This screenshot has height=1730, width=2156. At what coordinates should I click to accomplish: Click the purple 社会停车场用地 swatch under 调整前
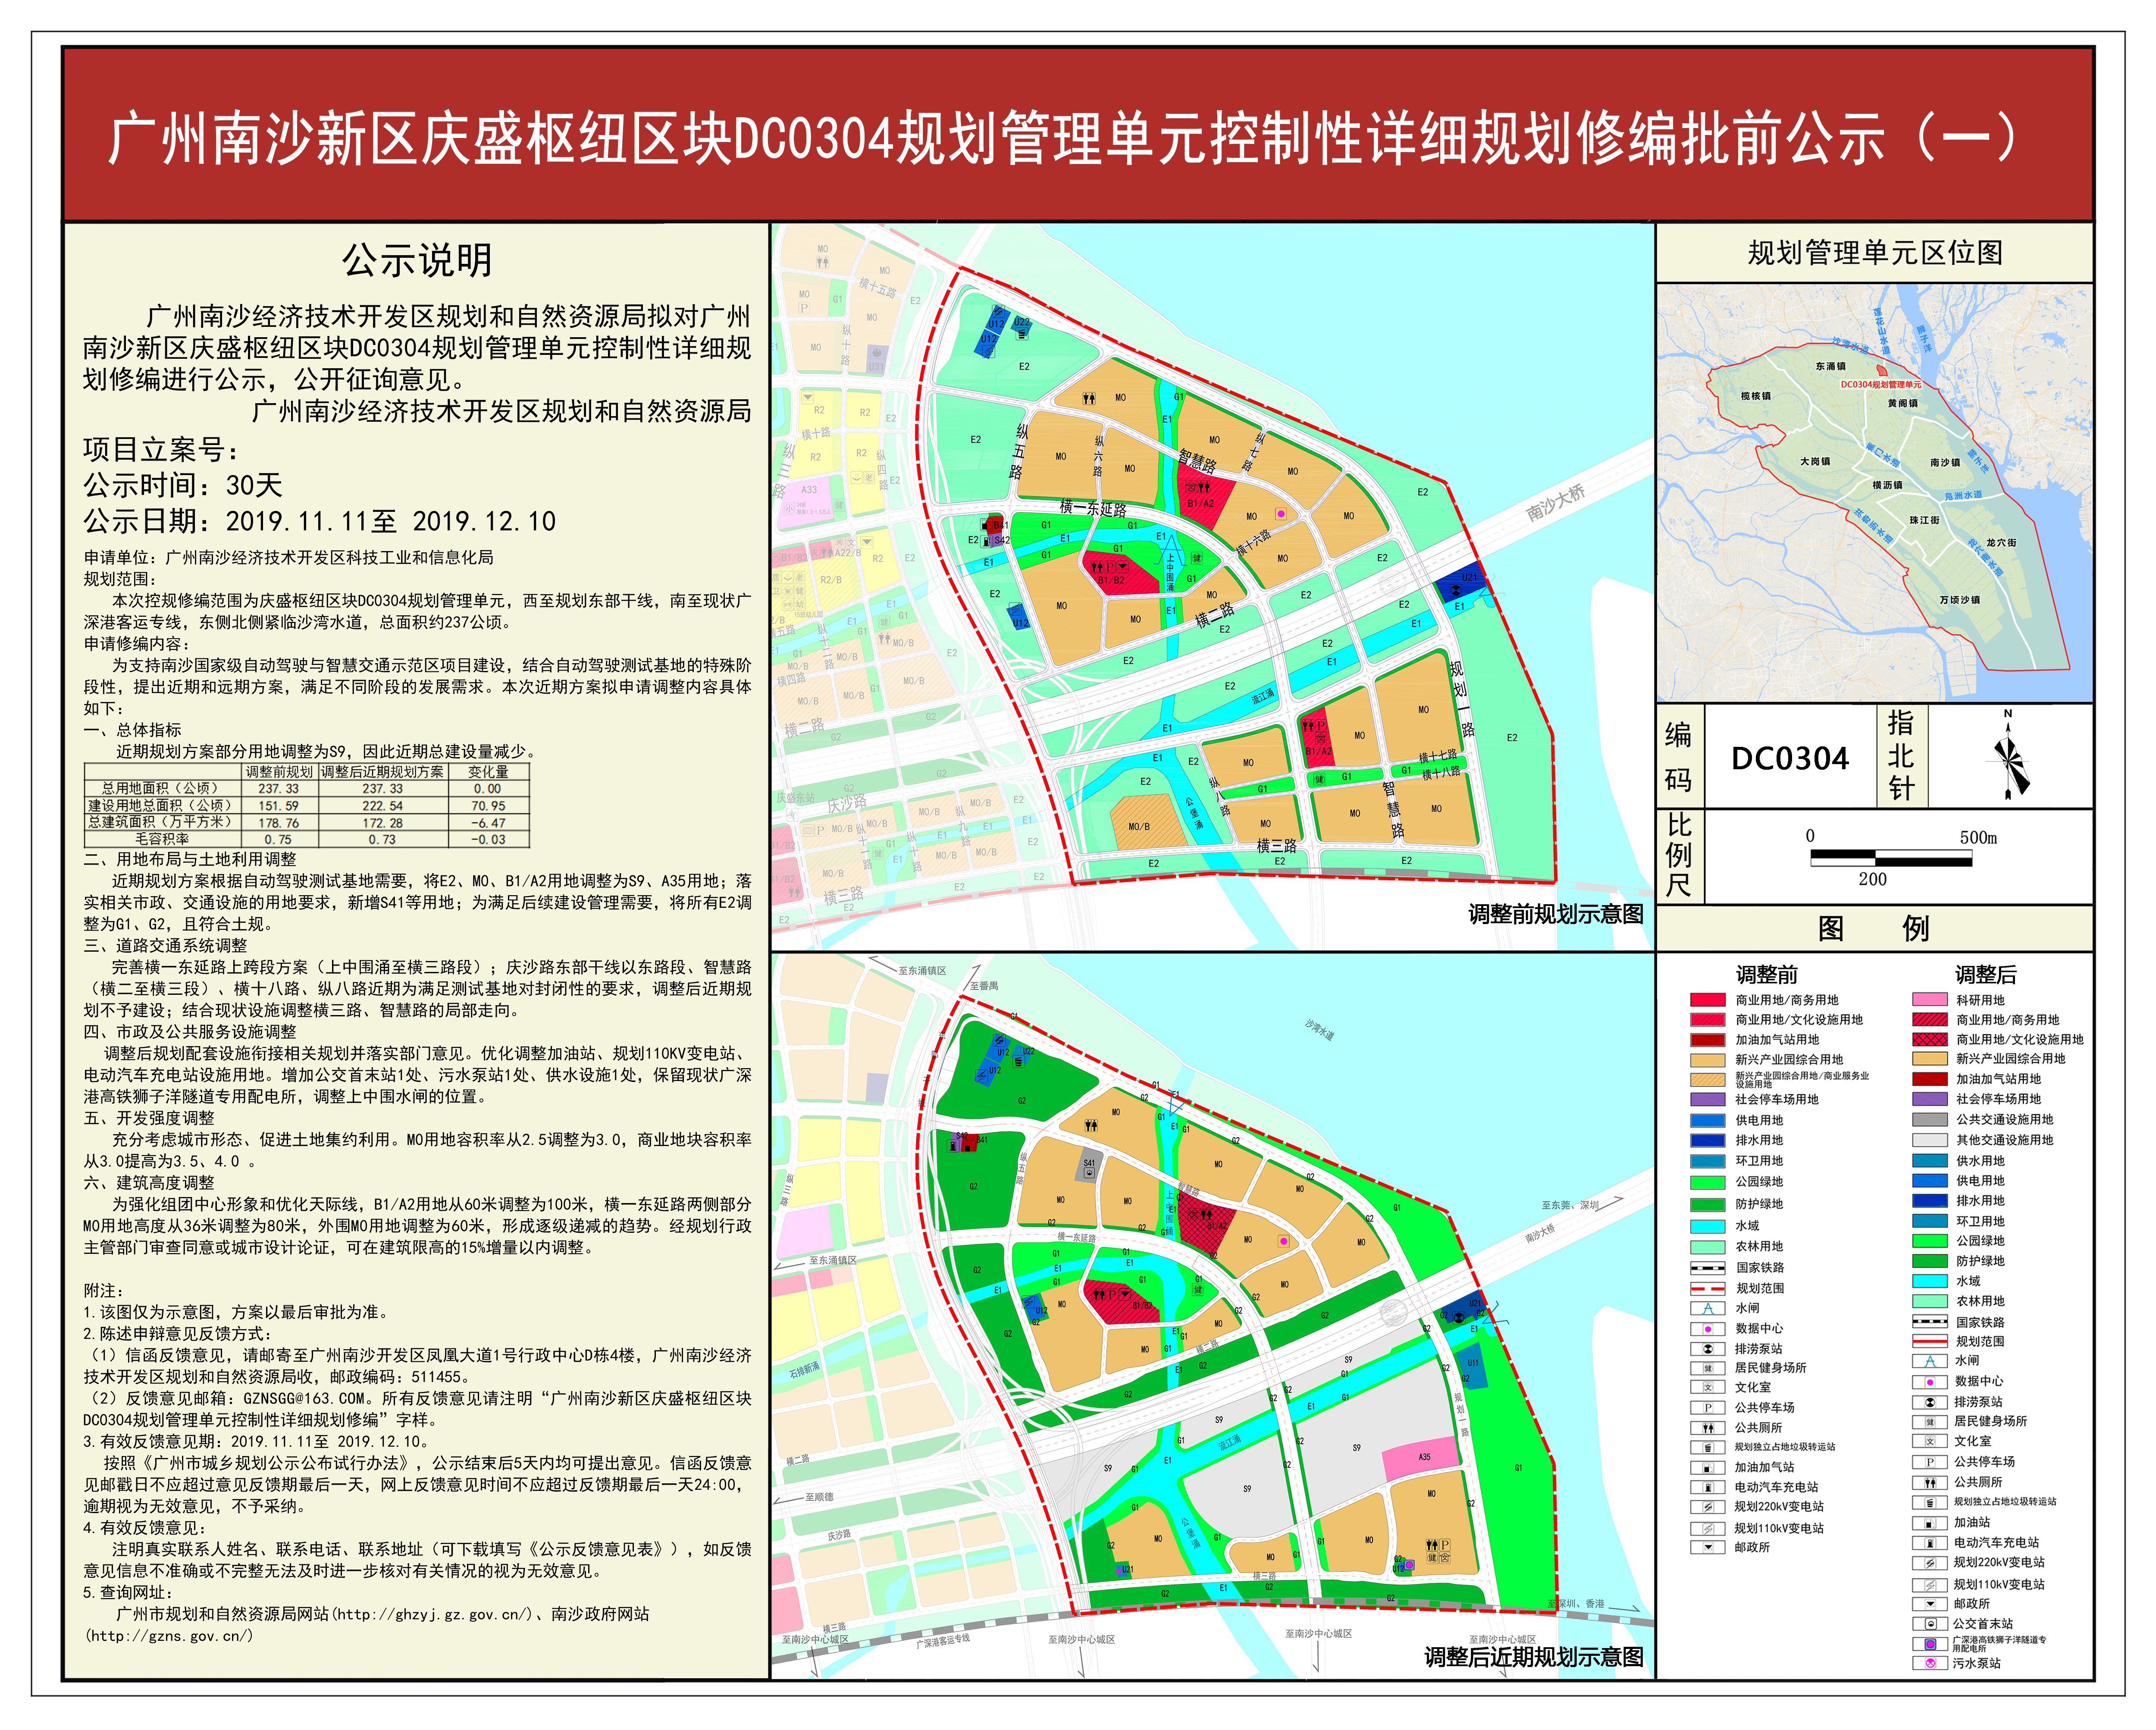[x=1707, y=1100]
